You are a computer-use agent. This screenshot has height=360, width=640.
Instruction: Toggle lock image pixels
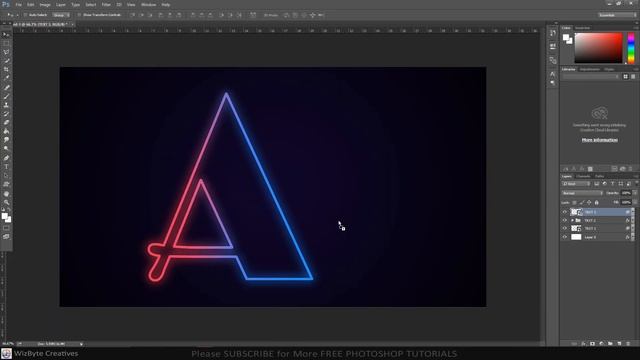pyautogui.click(x=582, y=202)
